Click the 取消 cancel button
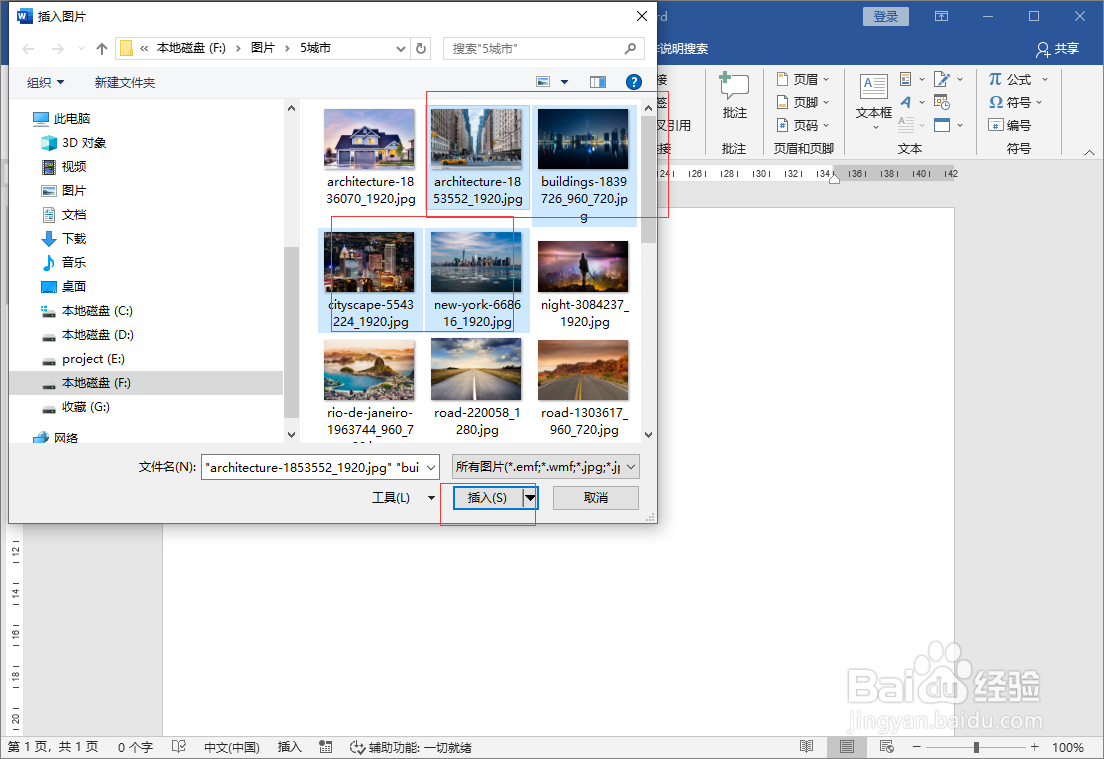Screen dimensions: 1104x759 (x=596, y=498)
